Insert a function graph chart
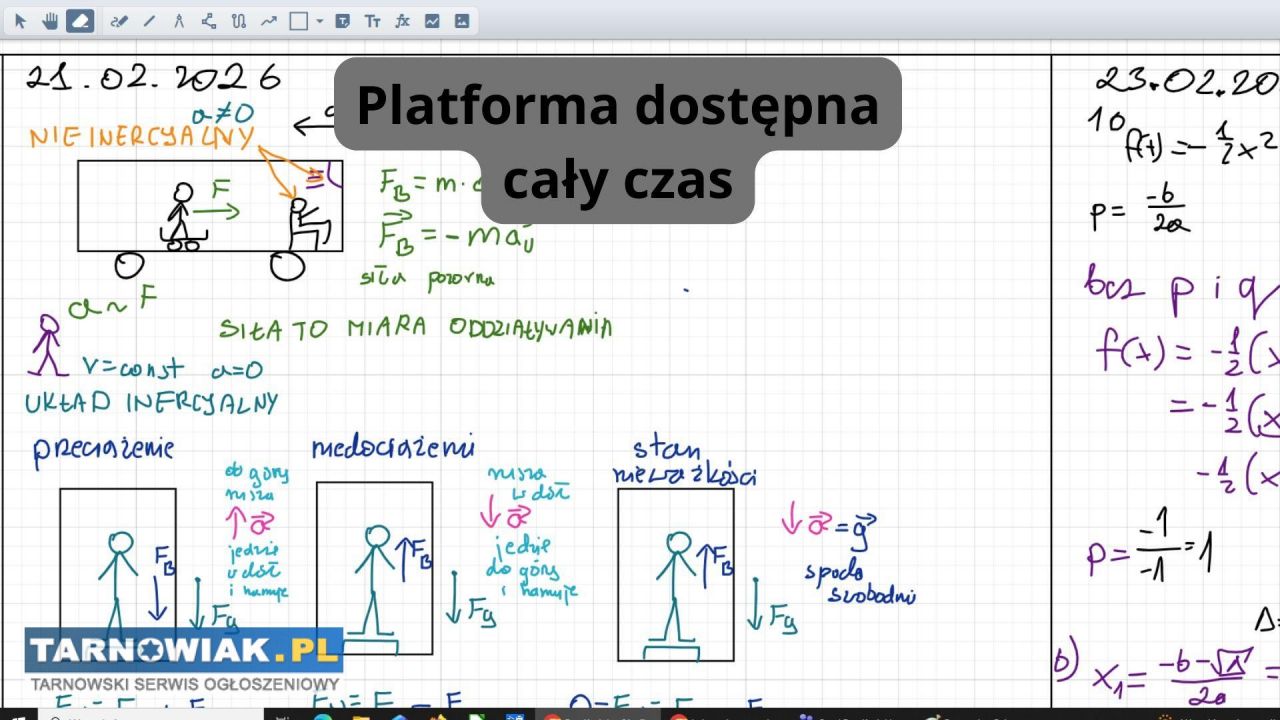This screenshot has width=1280, height=720. click(x=432, y=20)
